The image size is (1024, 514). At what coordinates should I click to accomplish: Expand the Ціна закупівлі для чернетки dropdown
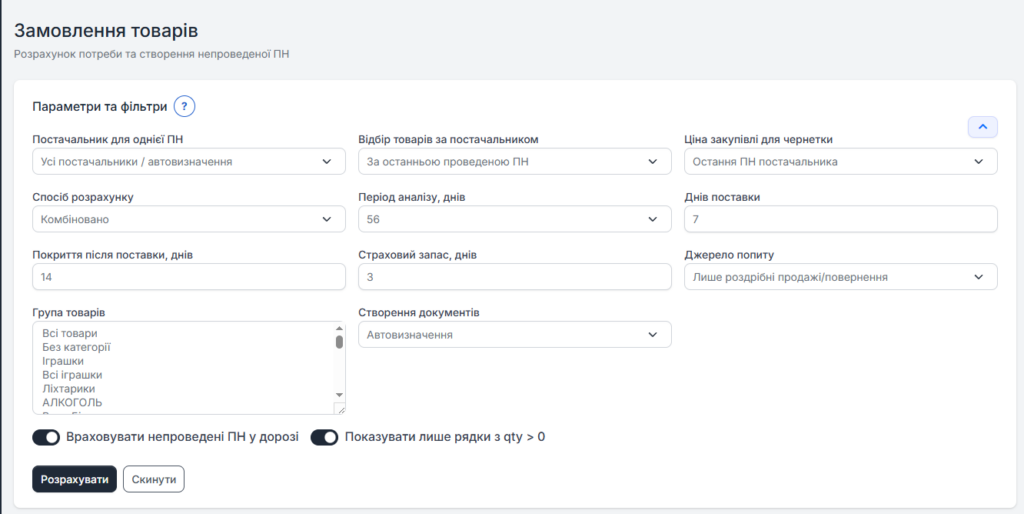[x=840, y=161]
